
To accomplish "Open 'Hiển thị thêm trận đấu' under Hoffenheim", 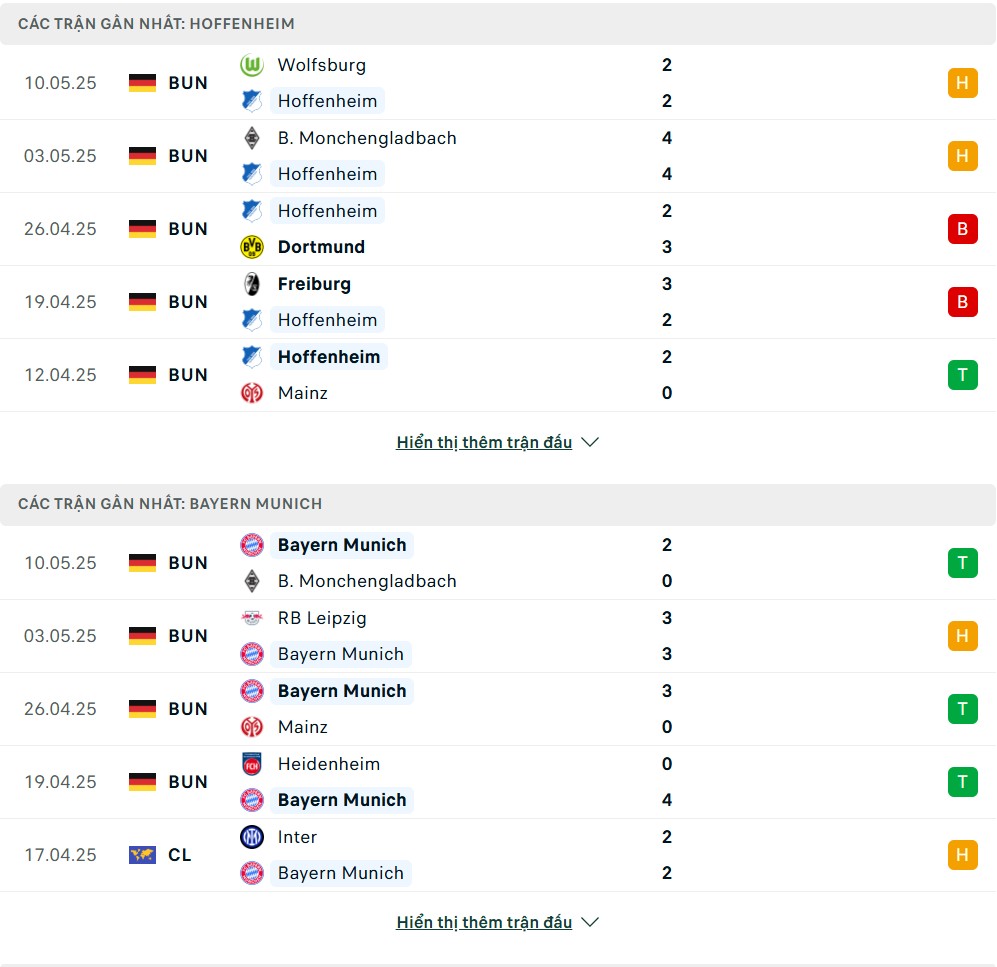I will (484, 442).
